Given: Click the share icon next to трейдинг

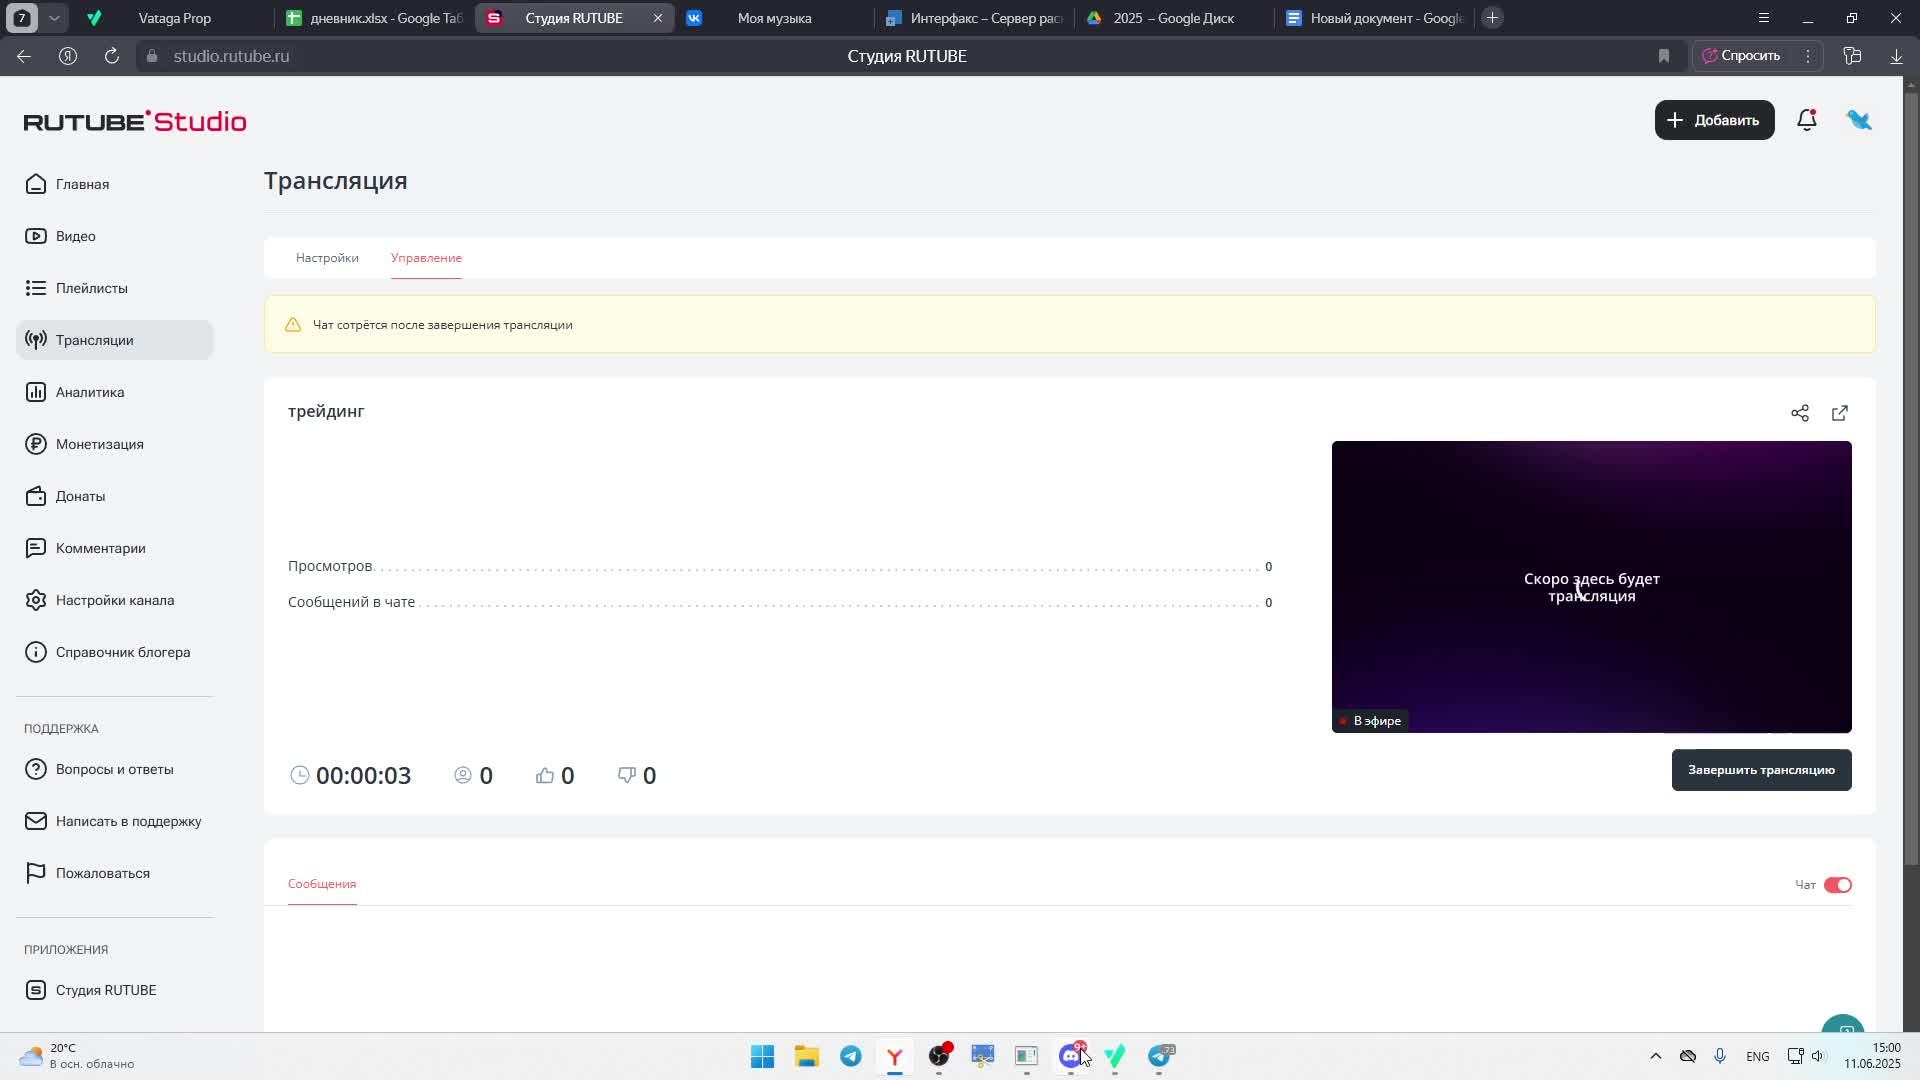Looking at the screenshot, I should point(1800,413).
